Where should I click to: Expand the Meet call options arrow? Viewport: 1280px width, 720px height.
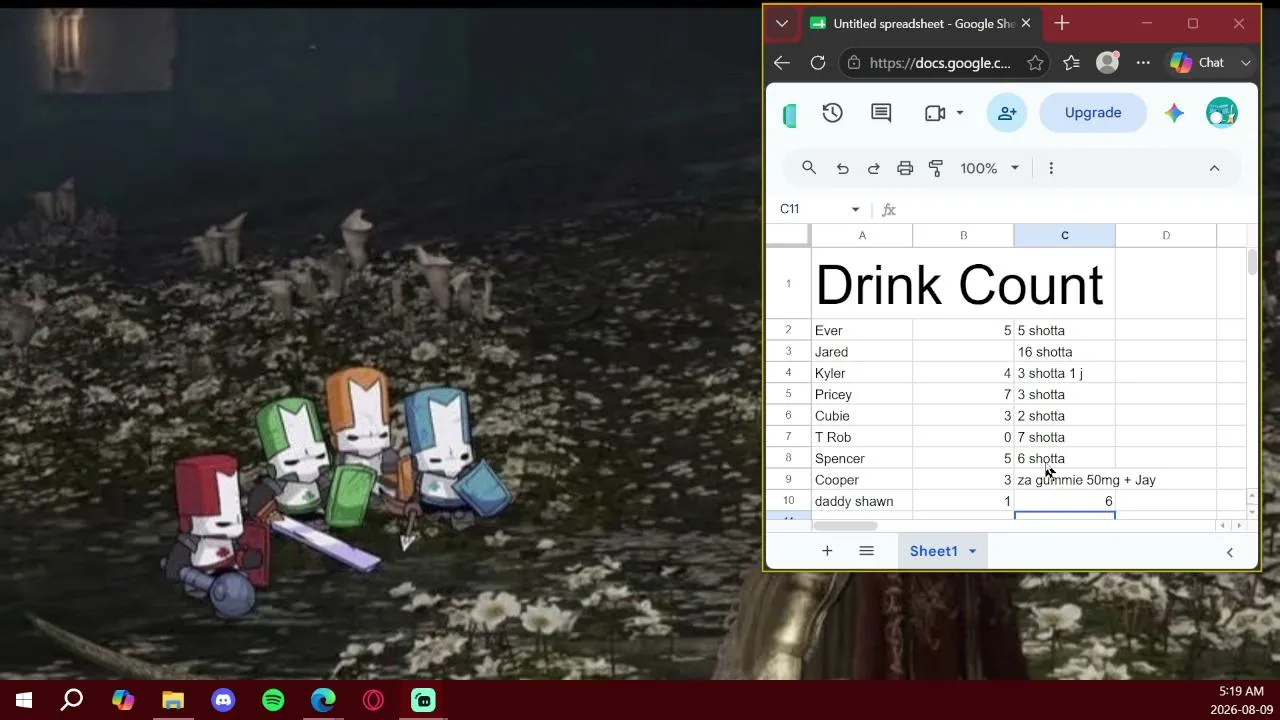(x=960, y=113)
